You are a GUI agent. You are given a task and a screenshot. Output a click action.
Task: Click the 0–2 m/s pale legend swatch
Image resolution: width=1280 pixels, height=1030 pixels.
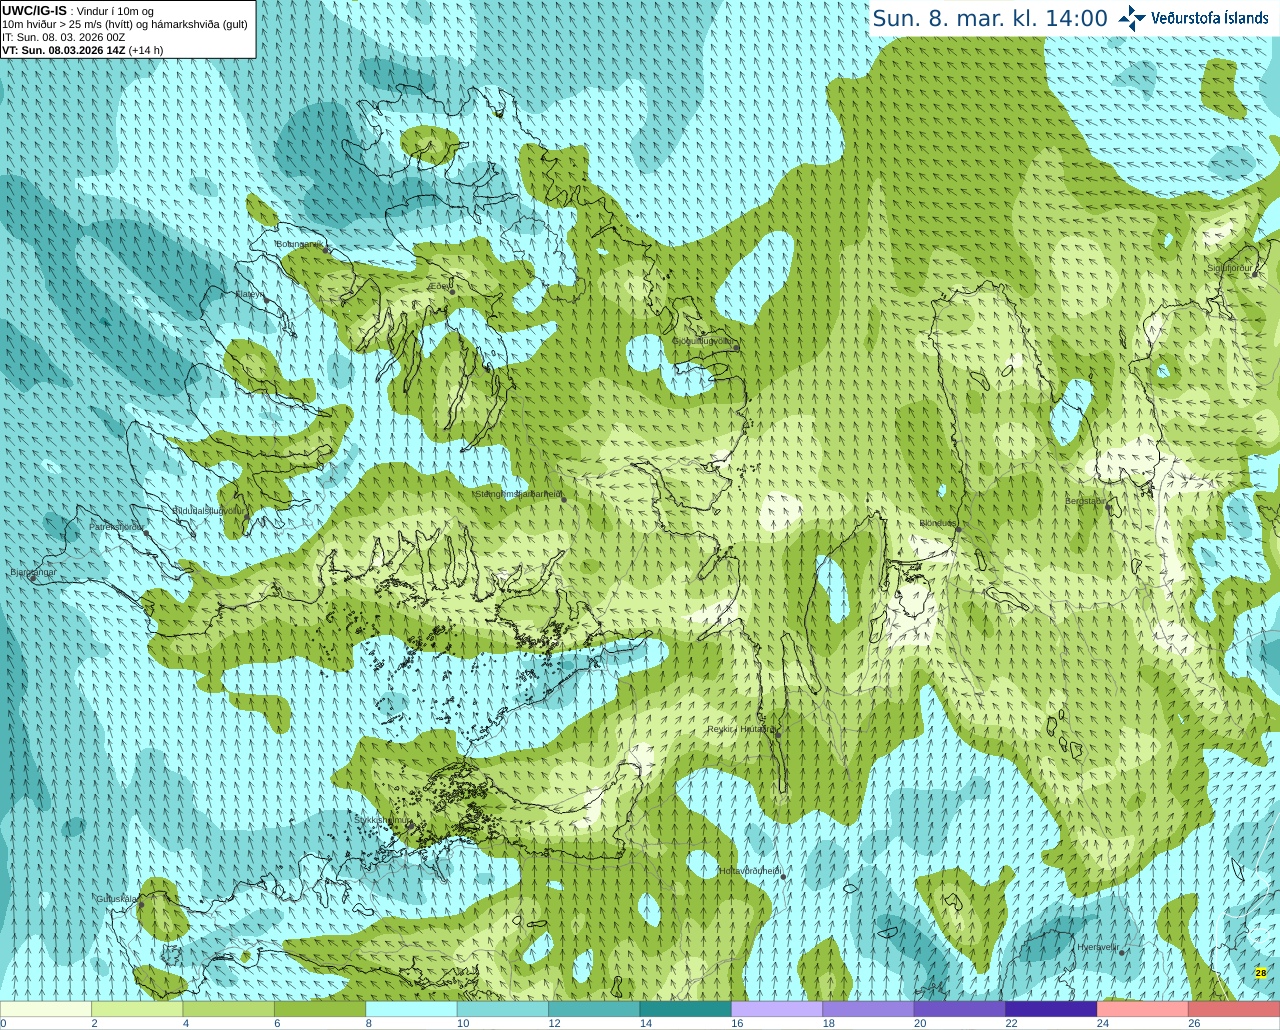(x=46, y=1009)
